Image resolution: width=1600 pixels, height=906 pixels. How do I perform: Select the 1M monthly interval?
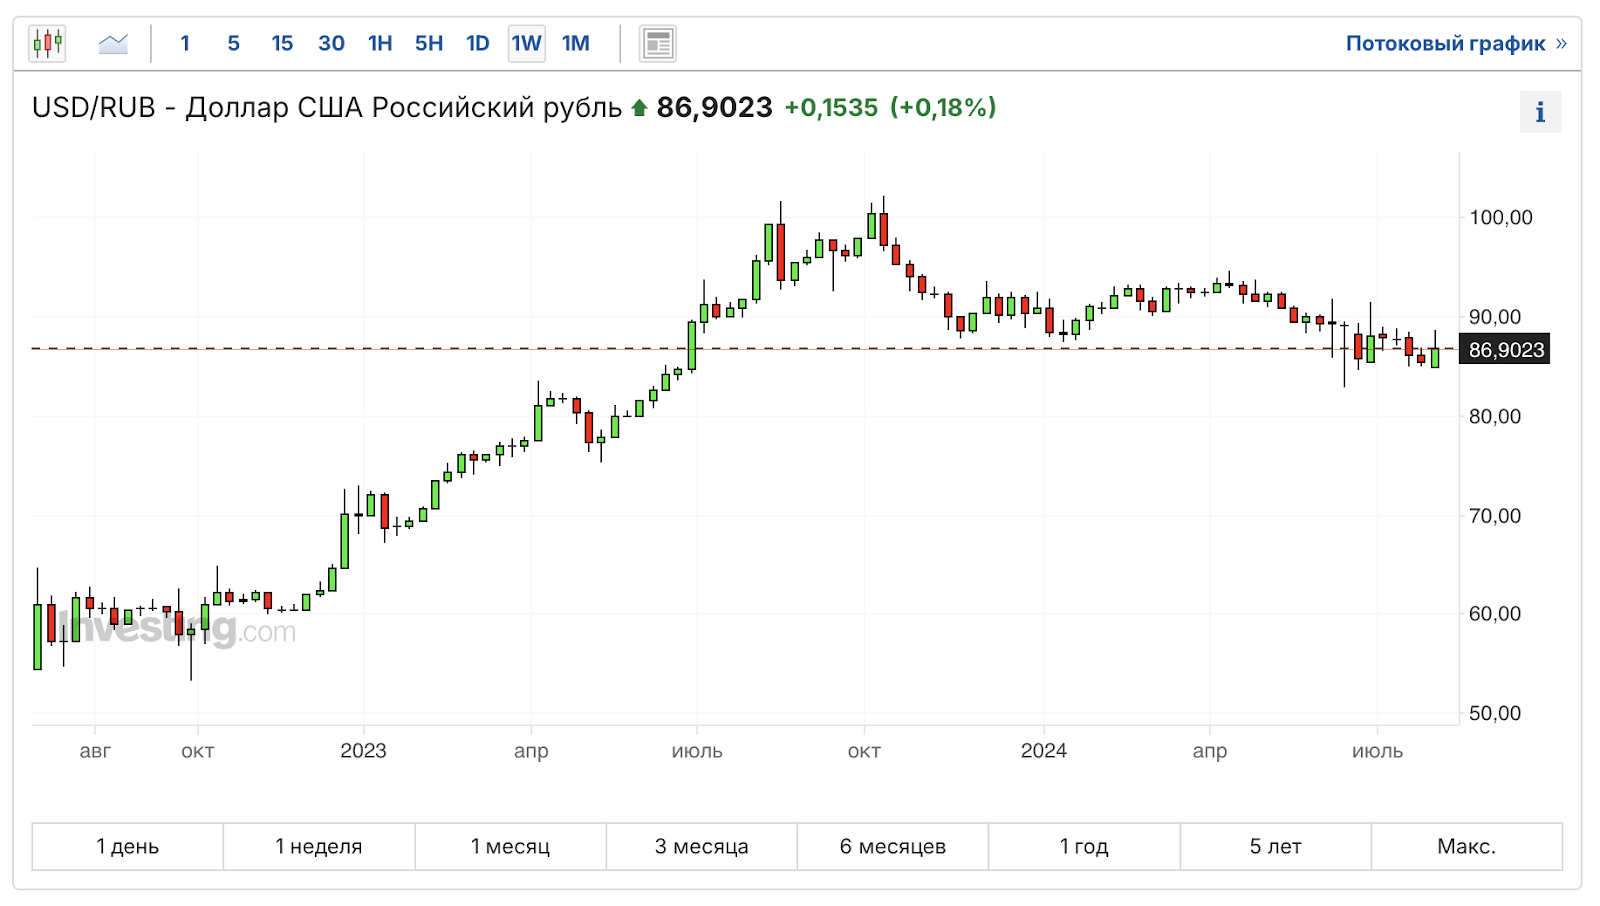click(x=576, y=43)
